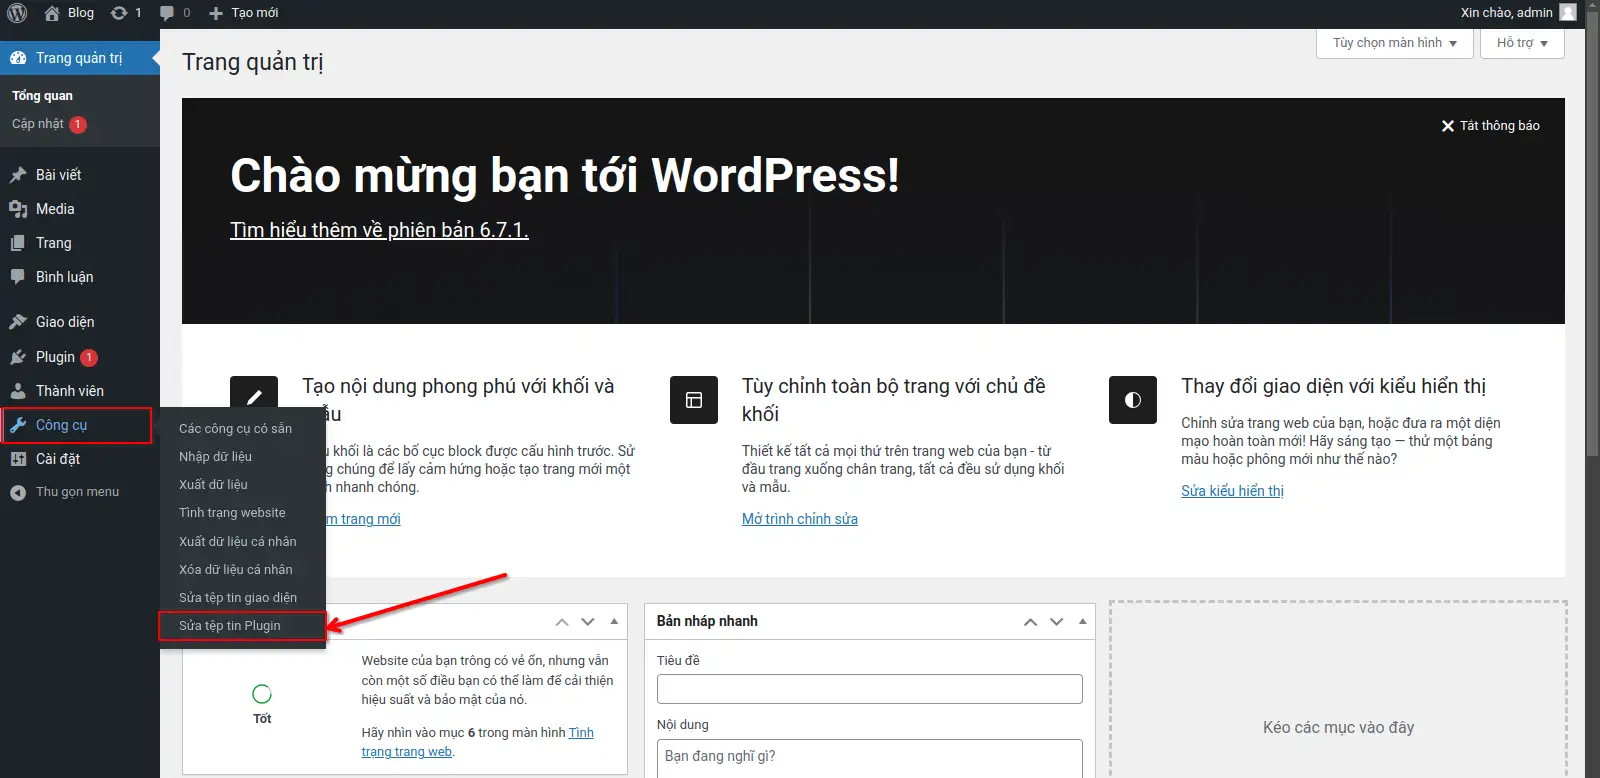1600x778 pixels.
Task: Select Sửa tệp tin Plugin submenu item
Action: click(x=230, y=626)
